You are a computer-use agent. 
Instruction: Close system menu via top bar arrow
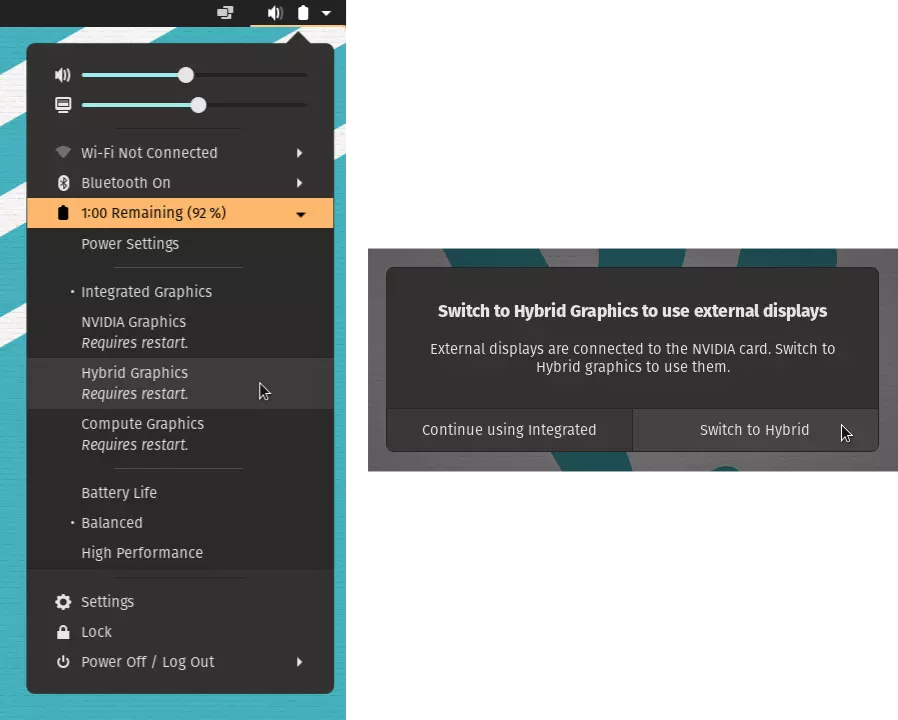coord(326,13)
